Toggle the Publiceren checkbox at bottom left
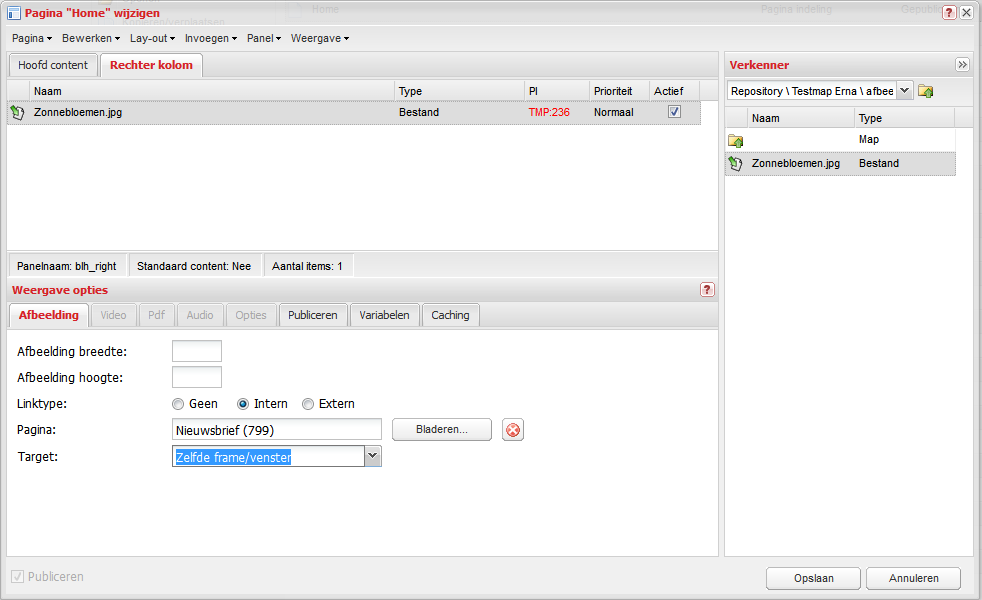 (x=18, y=576)
